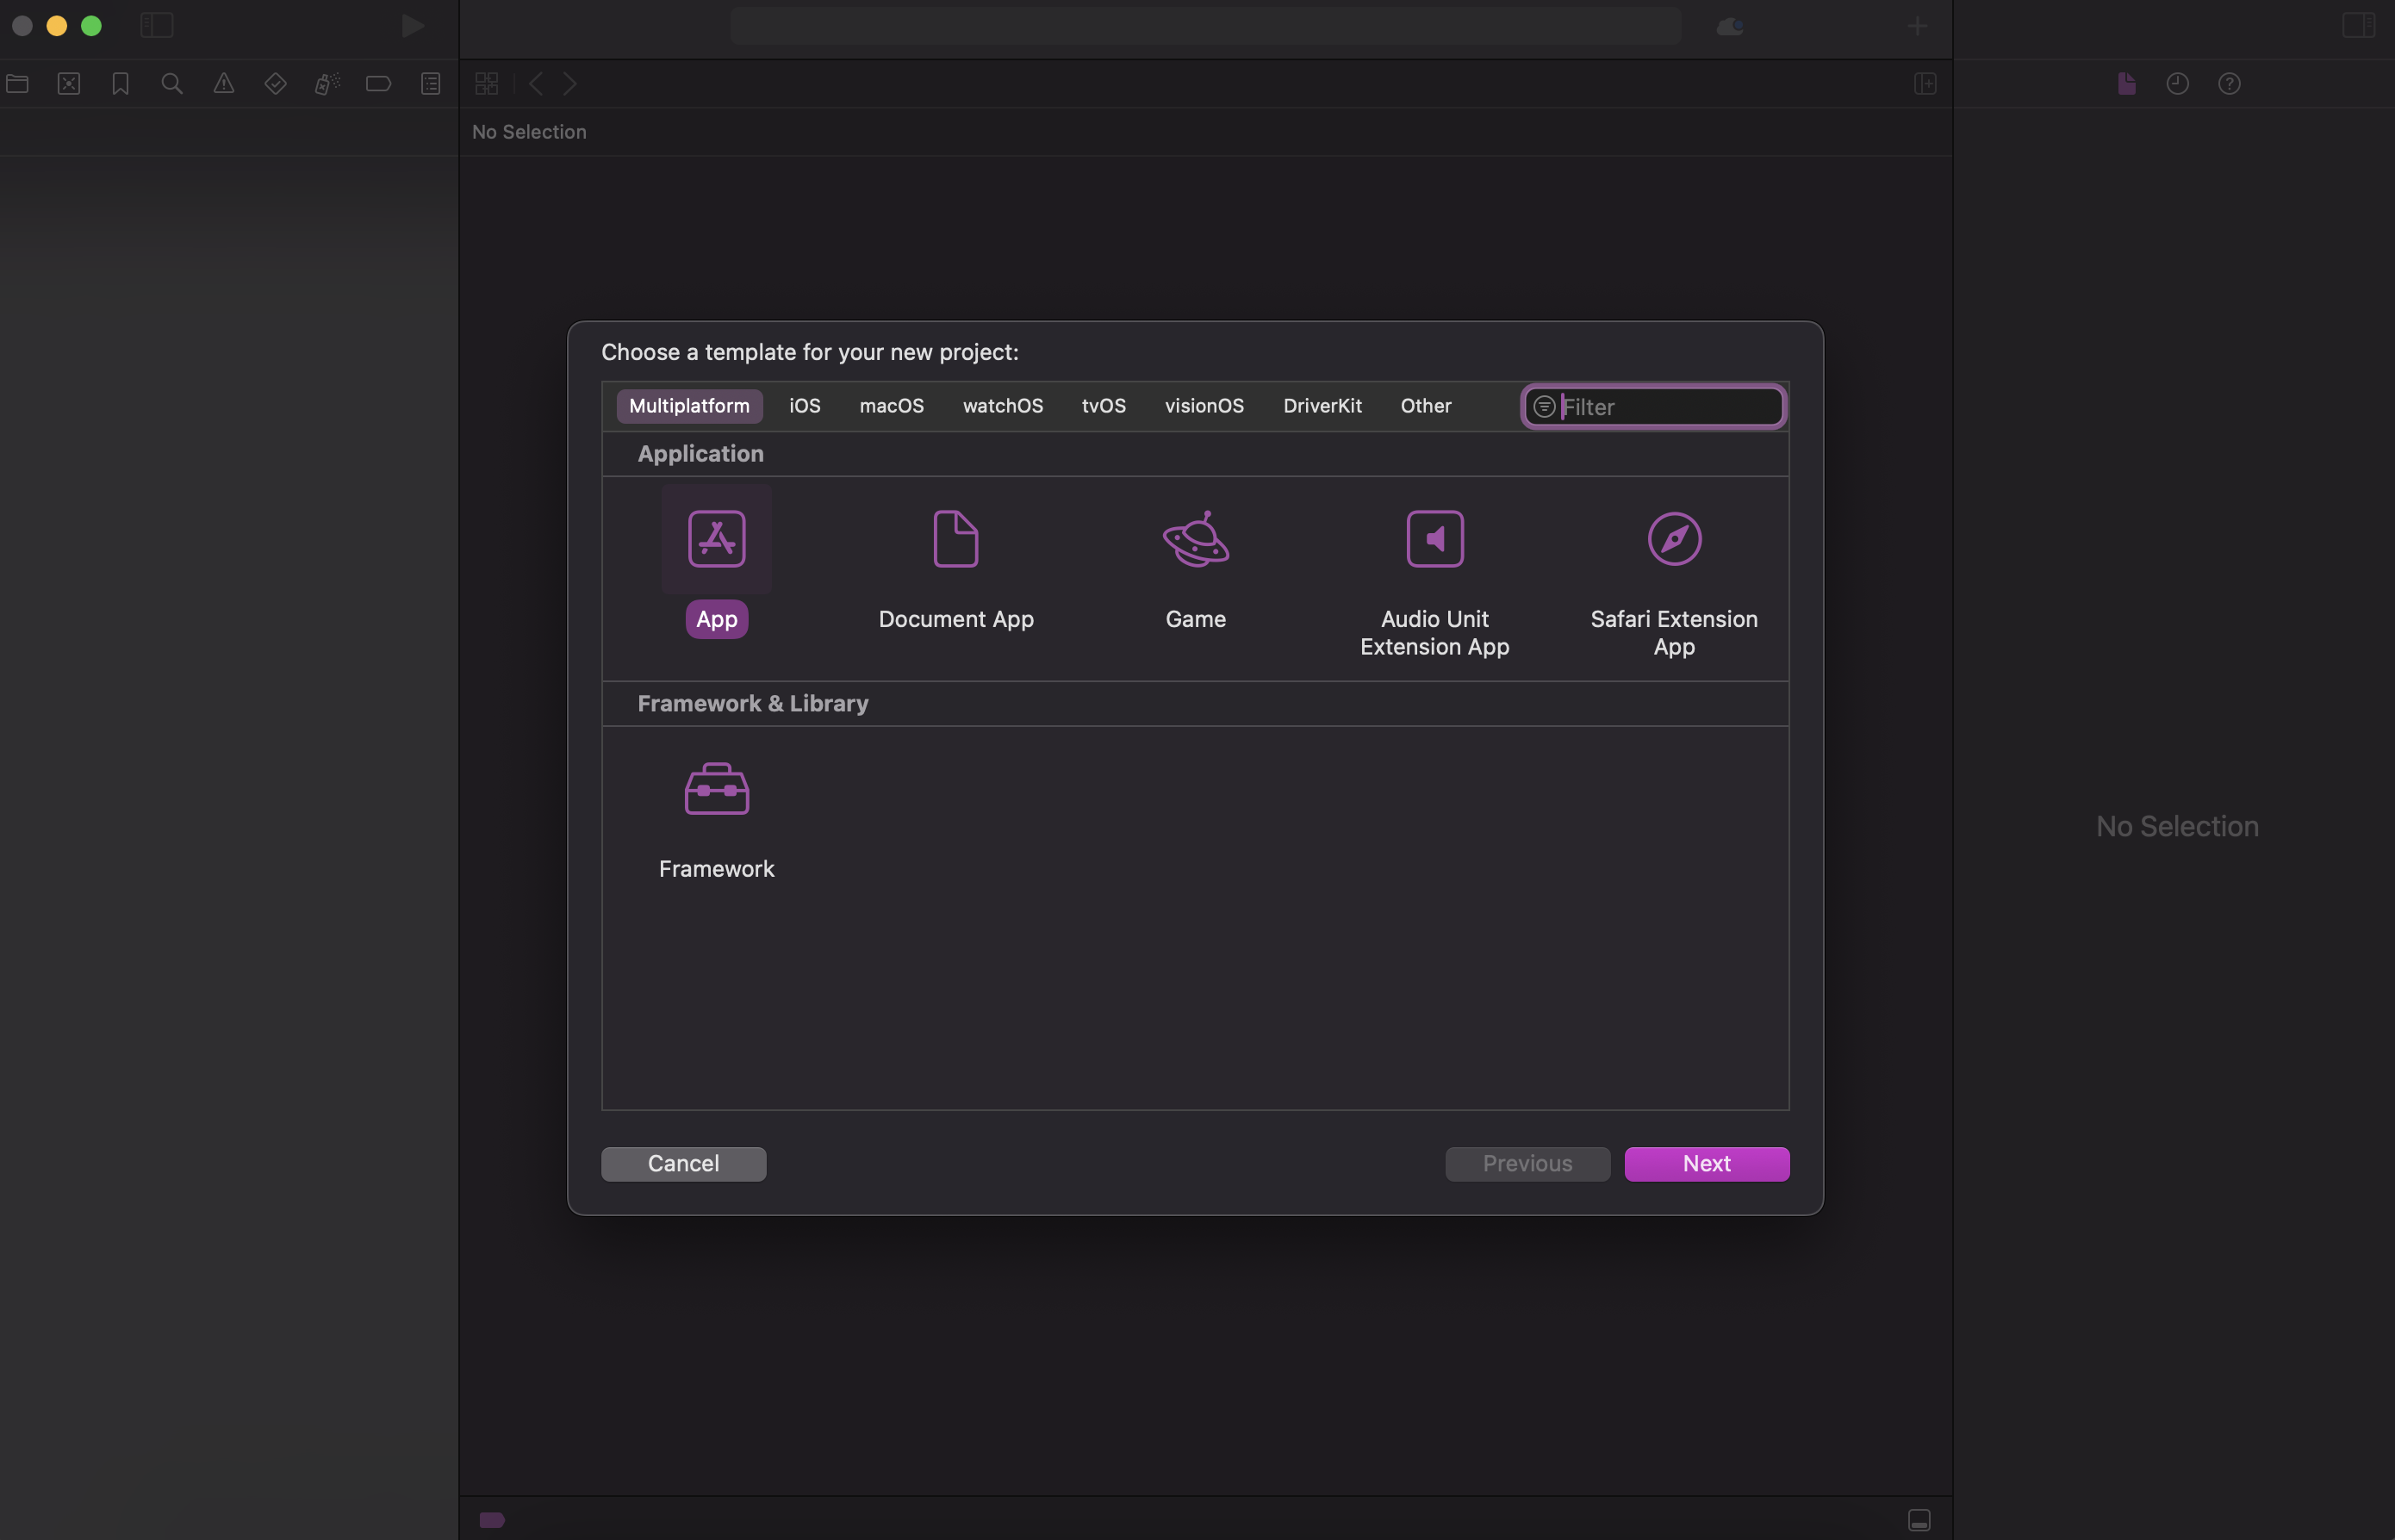Screen dimensions: 2395x1540
Task: Click the Filter search field magnifier icon
Action: (x=1543, y=405)
